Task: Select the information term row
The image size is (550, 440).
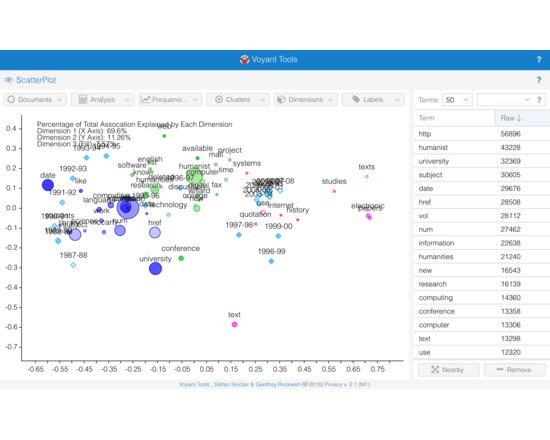Action: (x=482, y=243)
